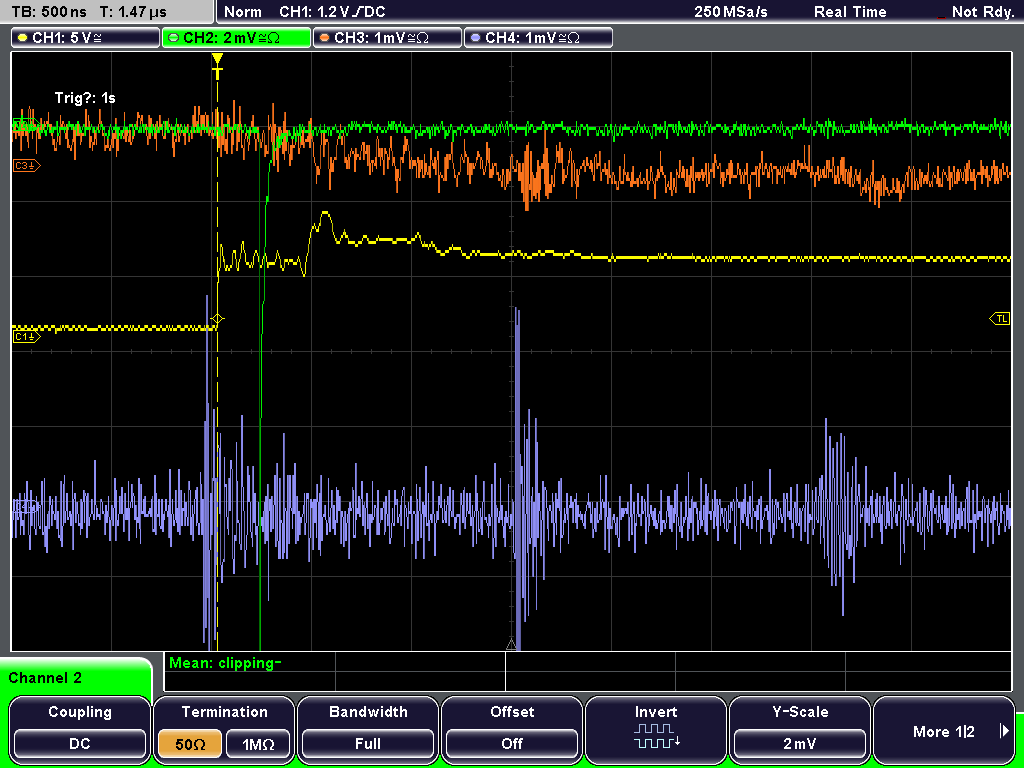The image size is (1024, 768).
Task: Click the Mean: clipping measurement result
Action: point(225,664)
